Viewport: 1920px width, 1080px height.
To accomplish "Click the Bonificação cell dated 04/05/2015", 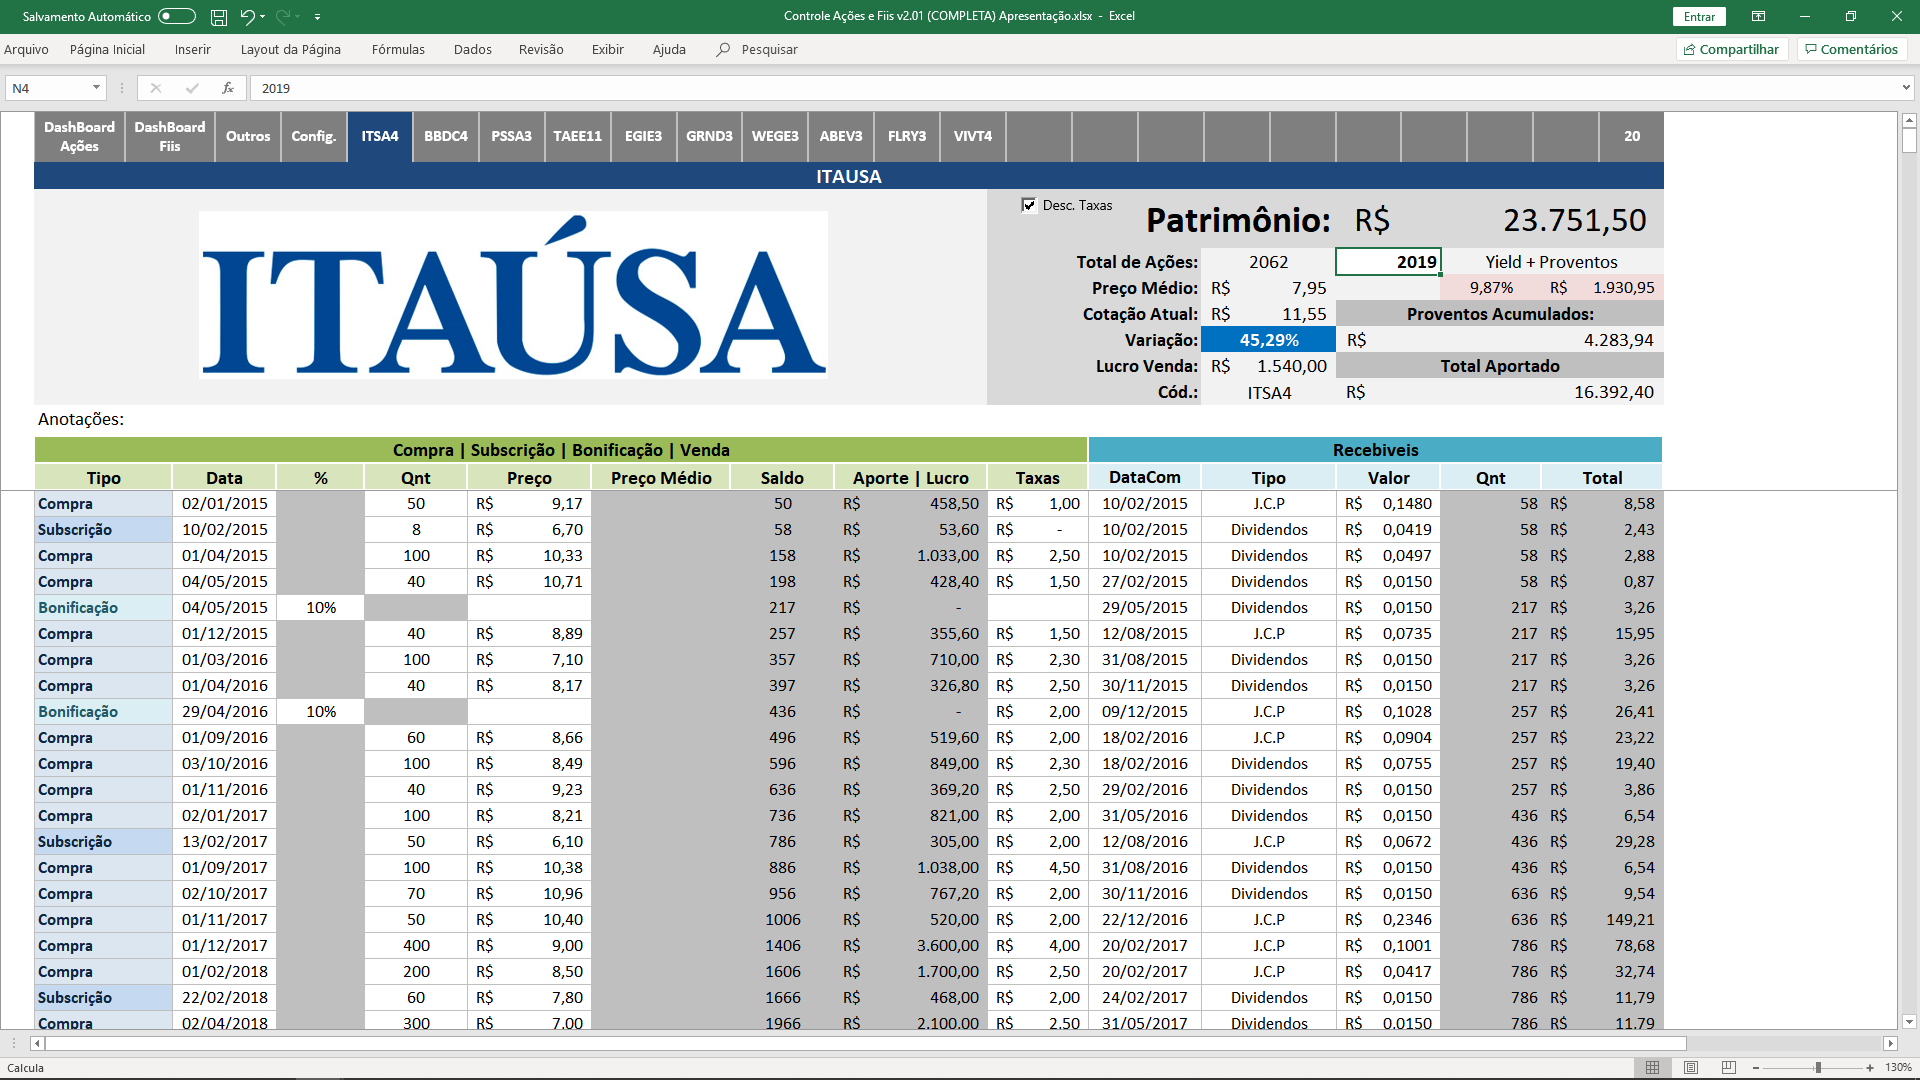I will click(103, 608).
